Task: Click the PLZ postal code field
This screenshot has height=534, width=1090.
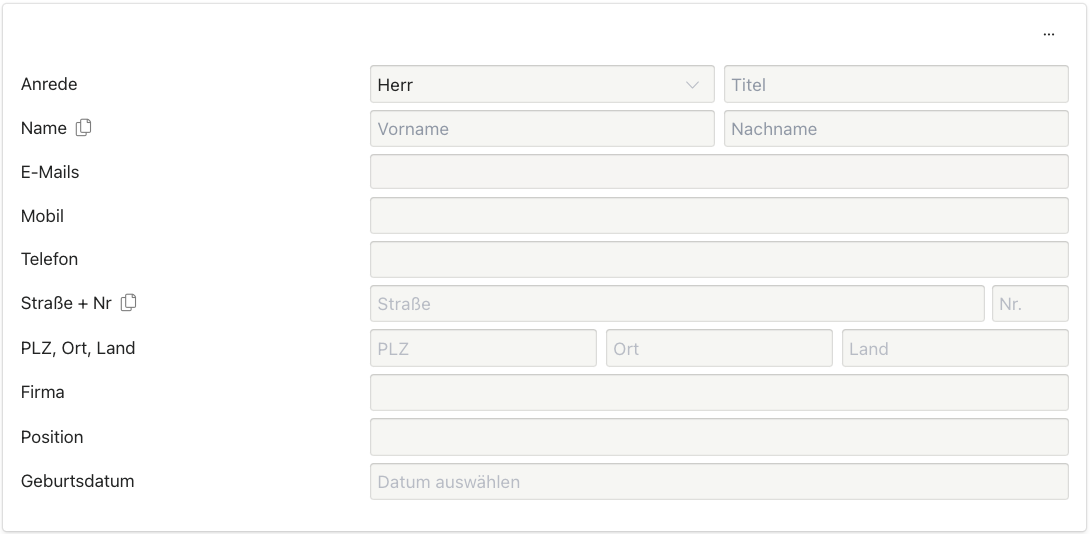Action: click(483, 348)
